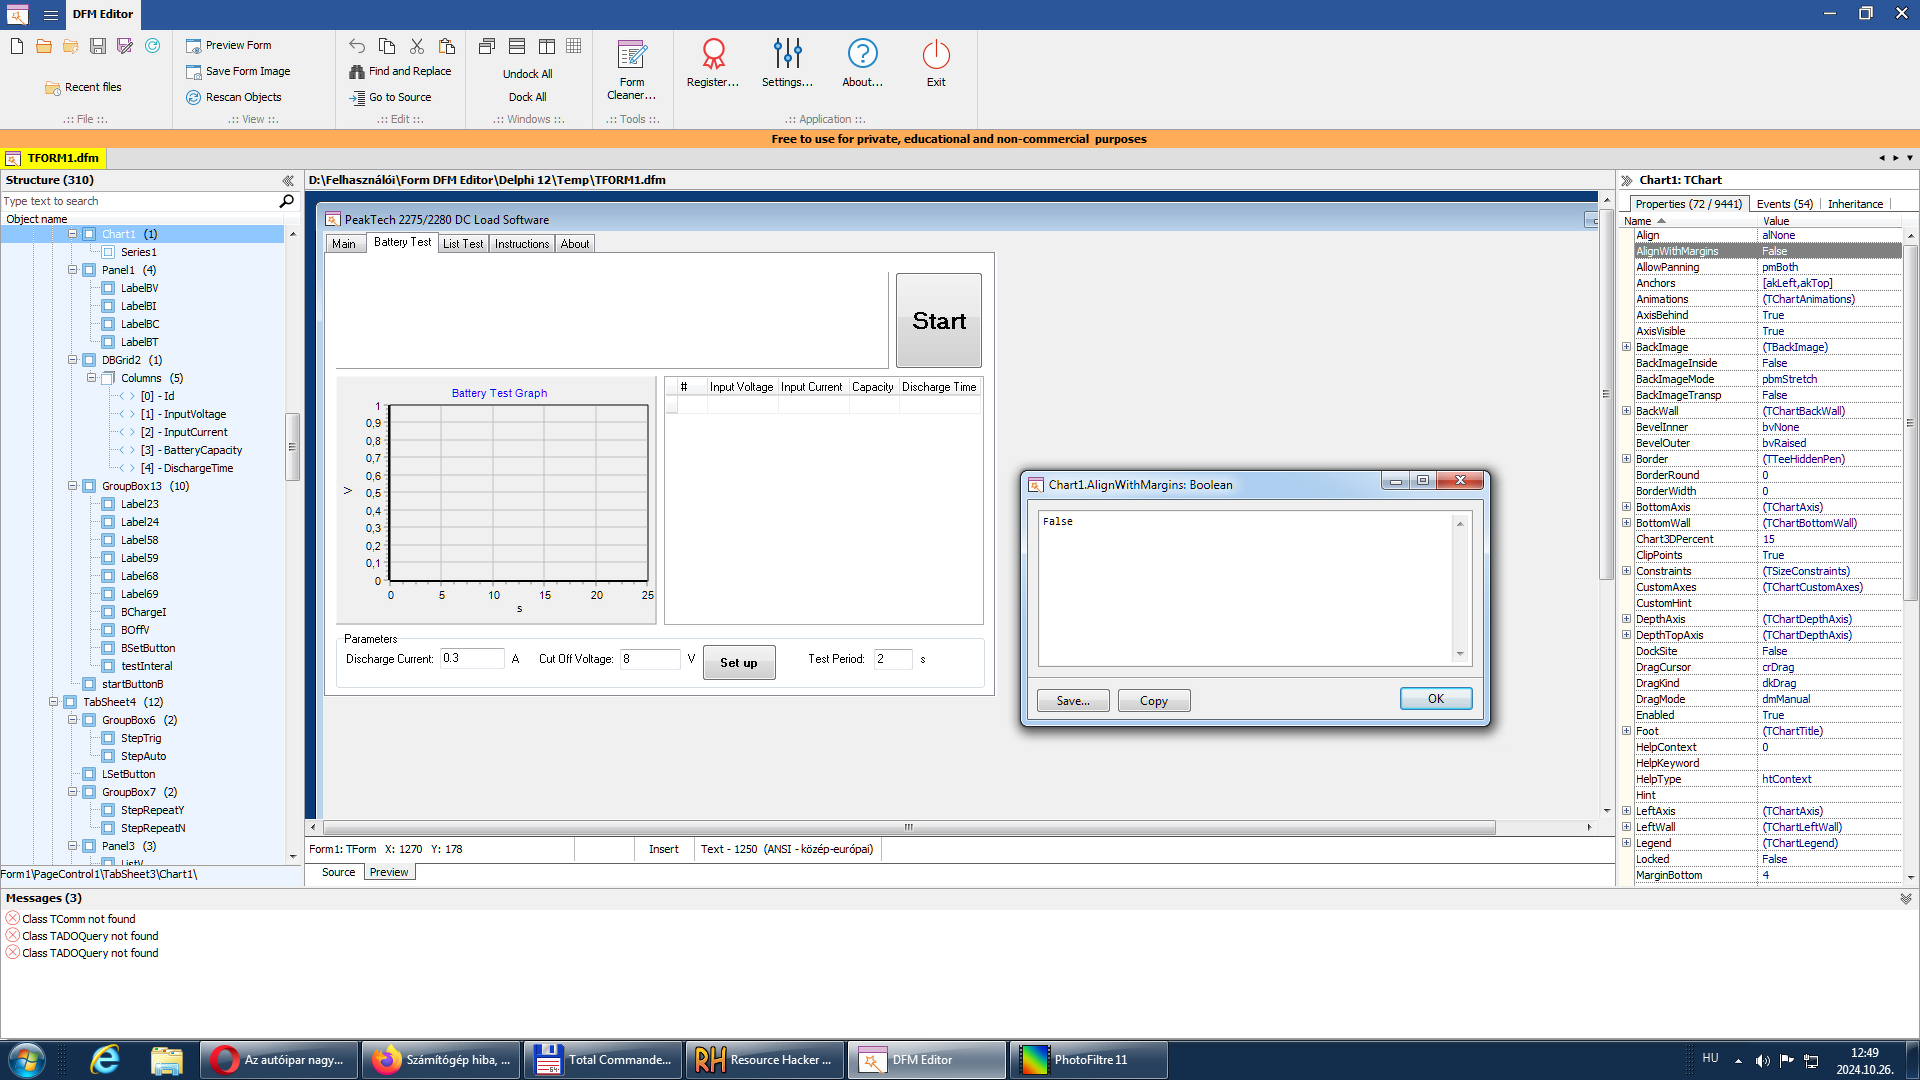Click the Copy button in dialog
The image size is (1920, 1080).
[x=1153, y=701]
